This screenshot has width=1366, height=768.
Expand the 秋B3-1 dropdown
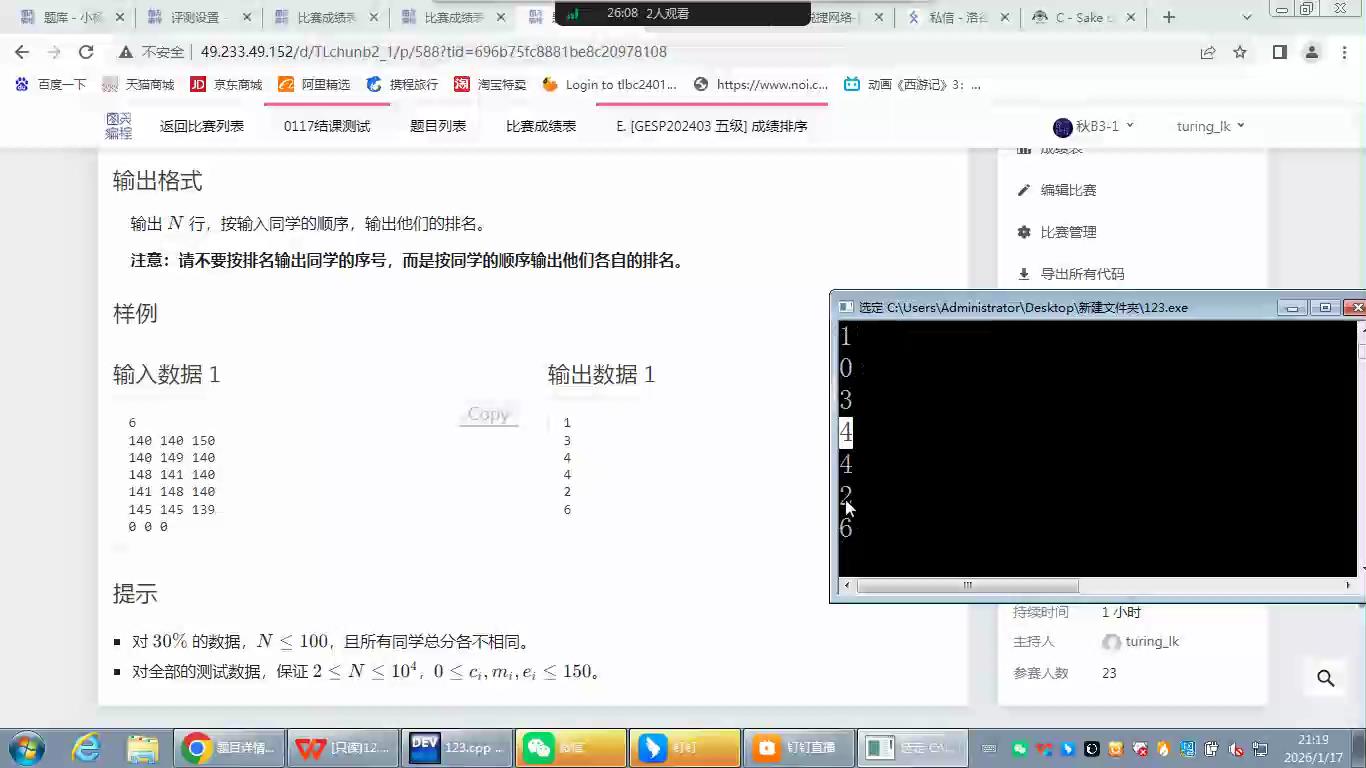(x=1094, y=126)
